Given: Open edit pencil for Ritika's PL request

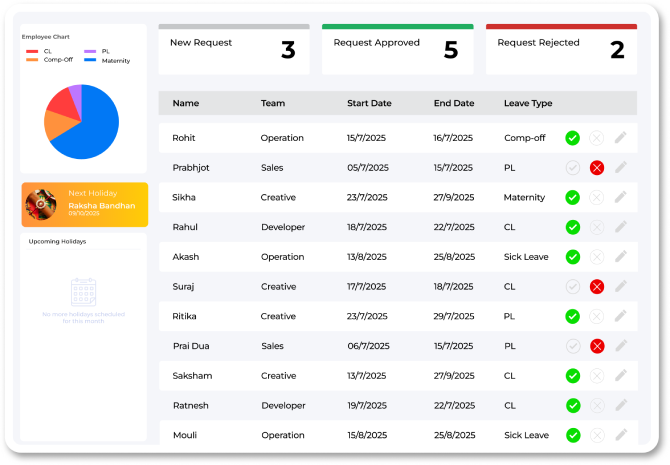Looking at the screenshot, I should (x=621, y=317).
